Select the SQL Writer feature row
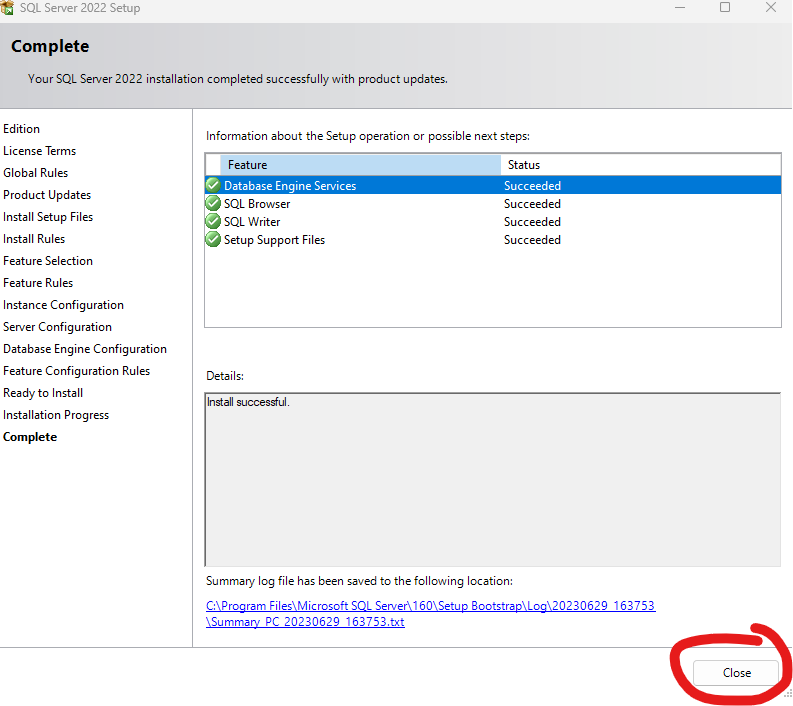Viewport: 793px width, 706px height. click(493, 222)
